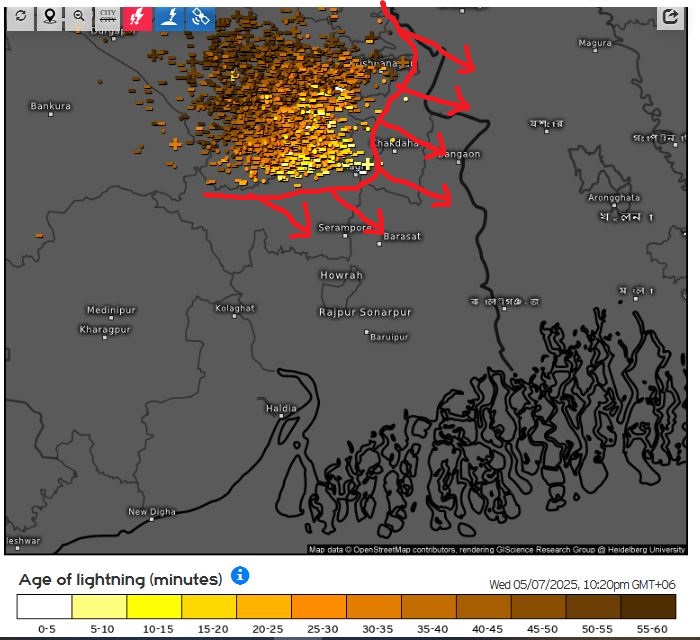Click the Bankura city label
Screen dimensions: 700x640
click(50, 105)
